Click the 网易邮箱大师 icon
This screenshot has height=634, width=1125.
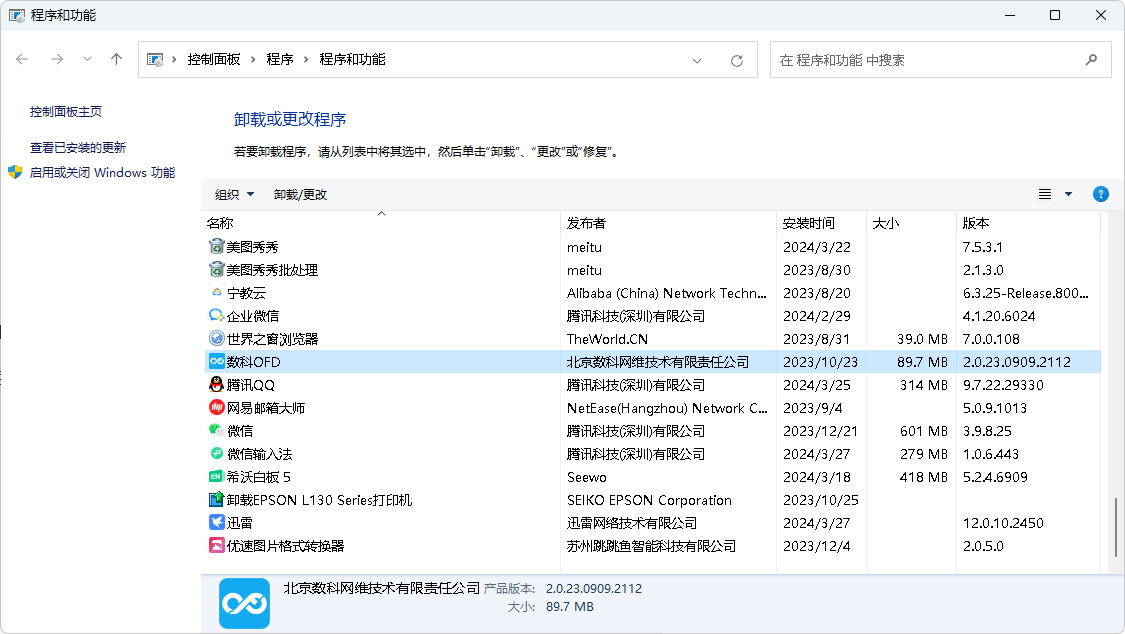pos(216,407)
